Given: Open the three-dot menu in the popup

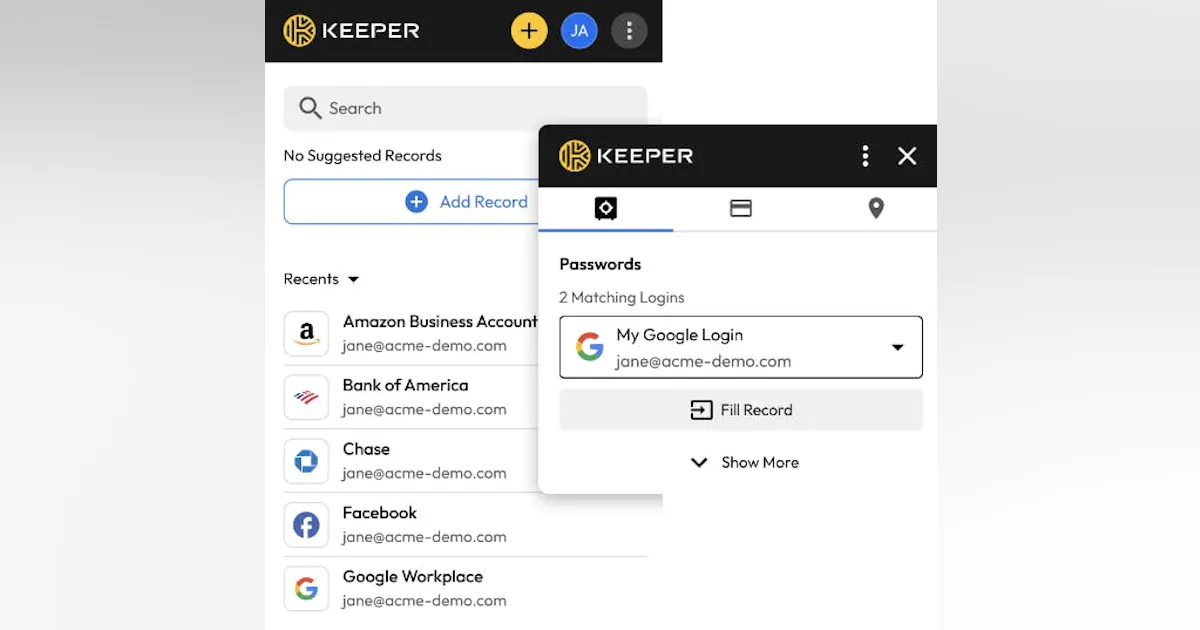Looking at the screenshot, I should [865, 156].
